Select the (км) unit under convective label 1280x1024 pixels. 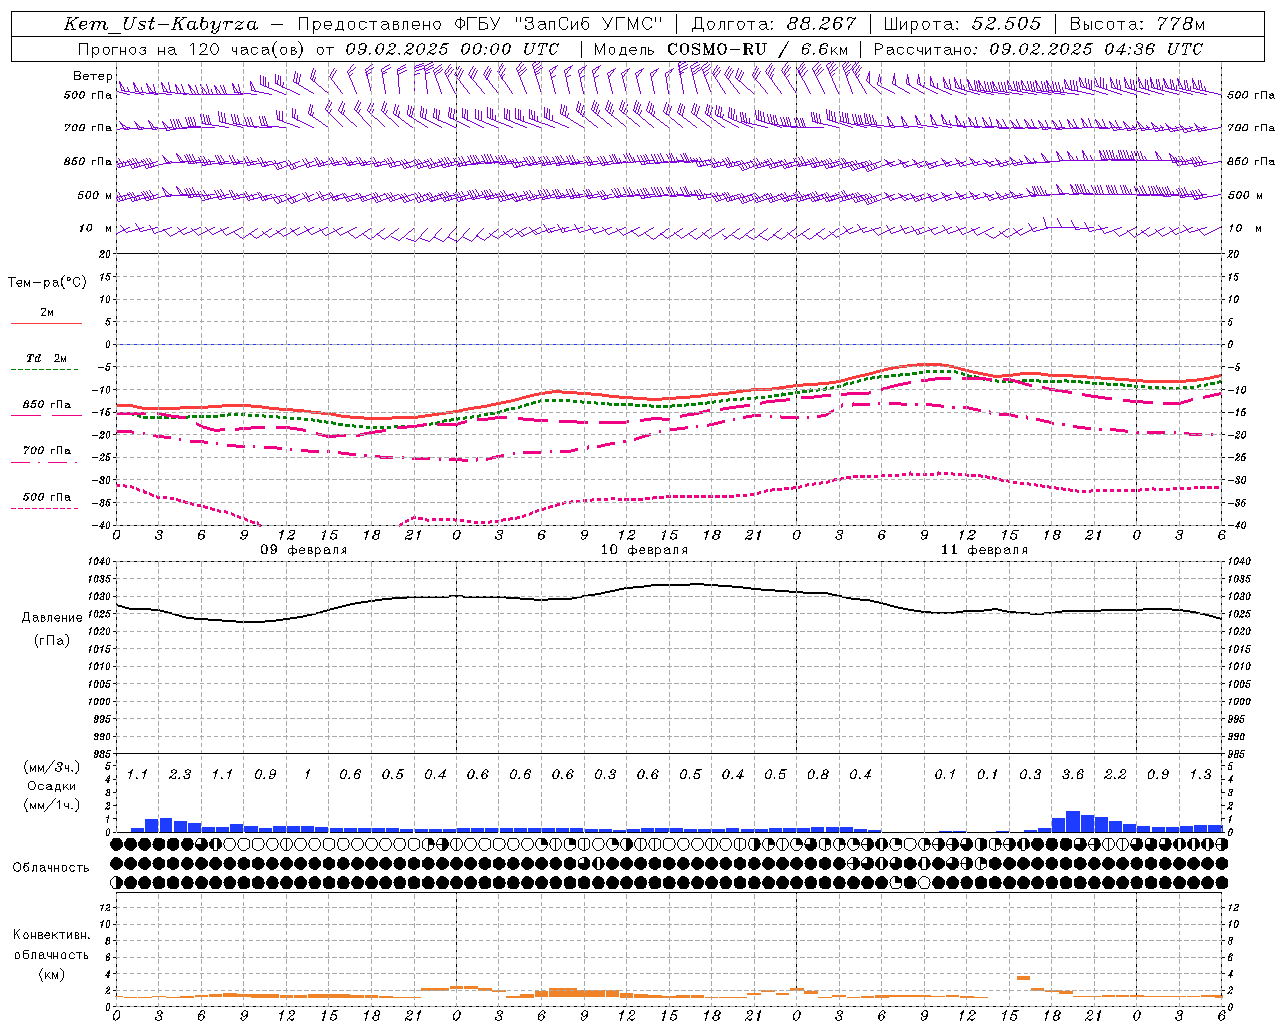pyautogui.click(x=52, y=975)
